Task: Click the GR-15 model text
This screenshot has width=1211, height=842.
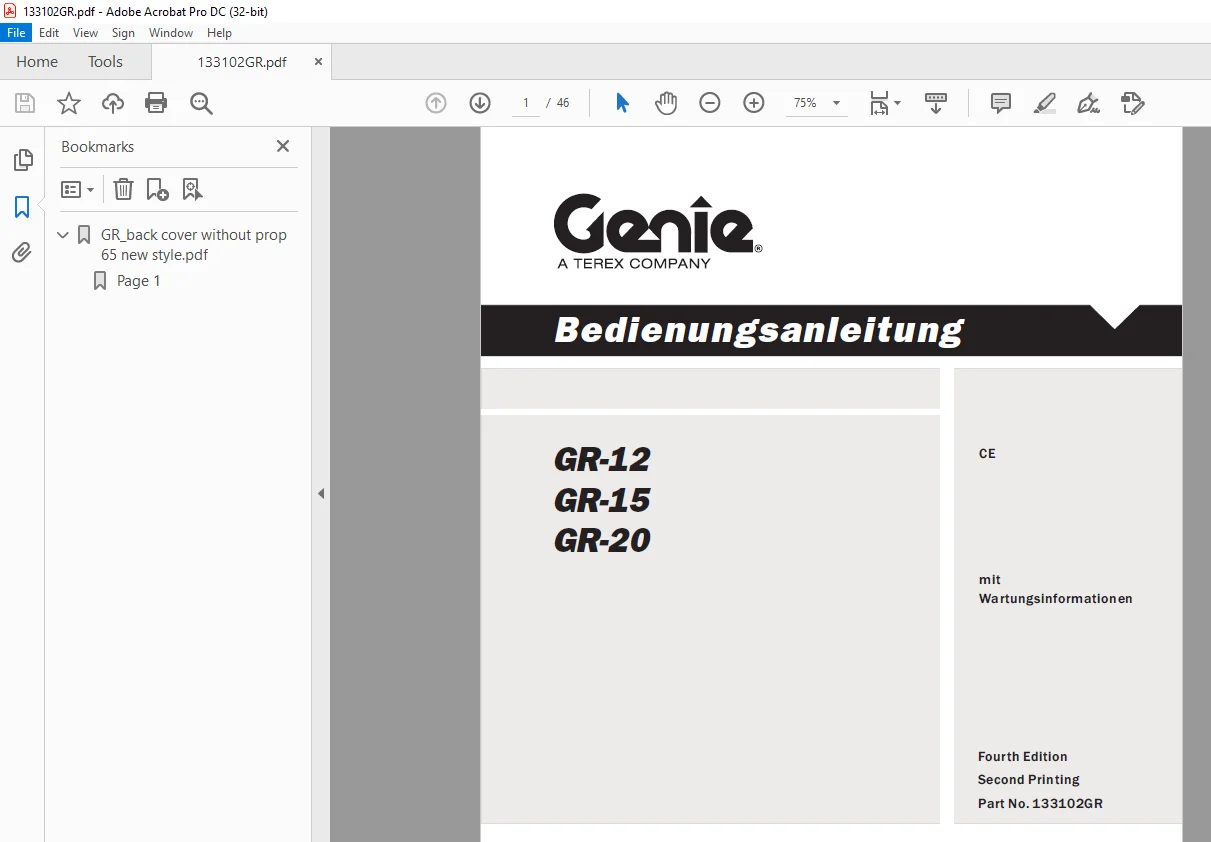Action: pyautogui.click(x=602, y=500)
